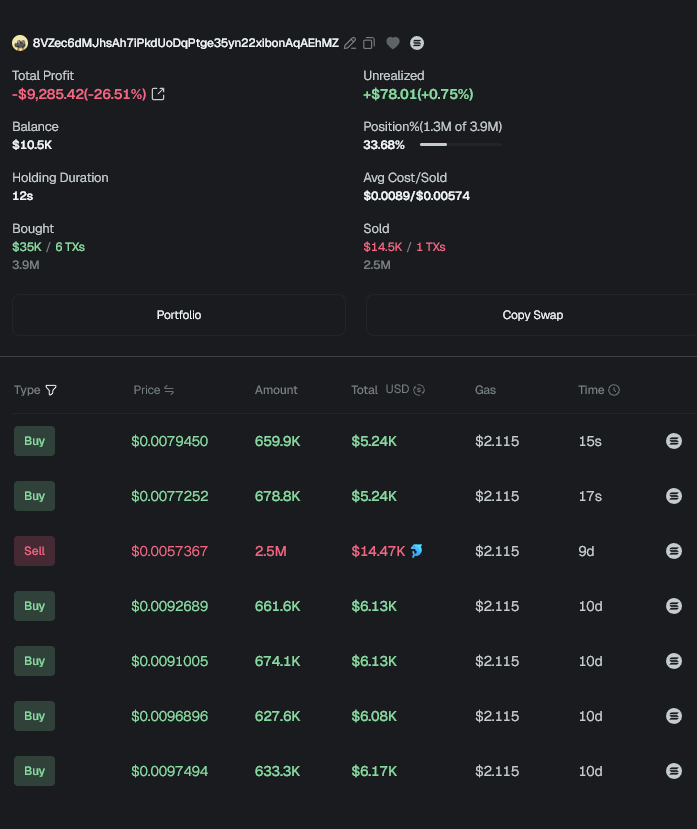Copy the wallet address with the copy icon
The image size is (697, 829).
(x=369, y=43)
